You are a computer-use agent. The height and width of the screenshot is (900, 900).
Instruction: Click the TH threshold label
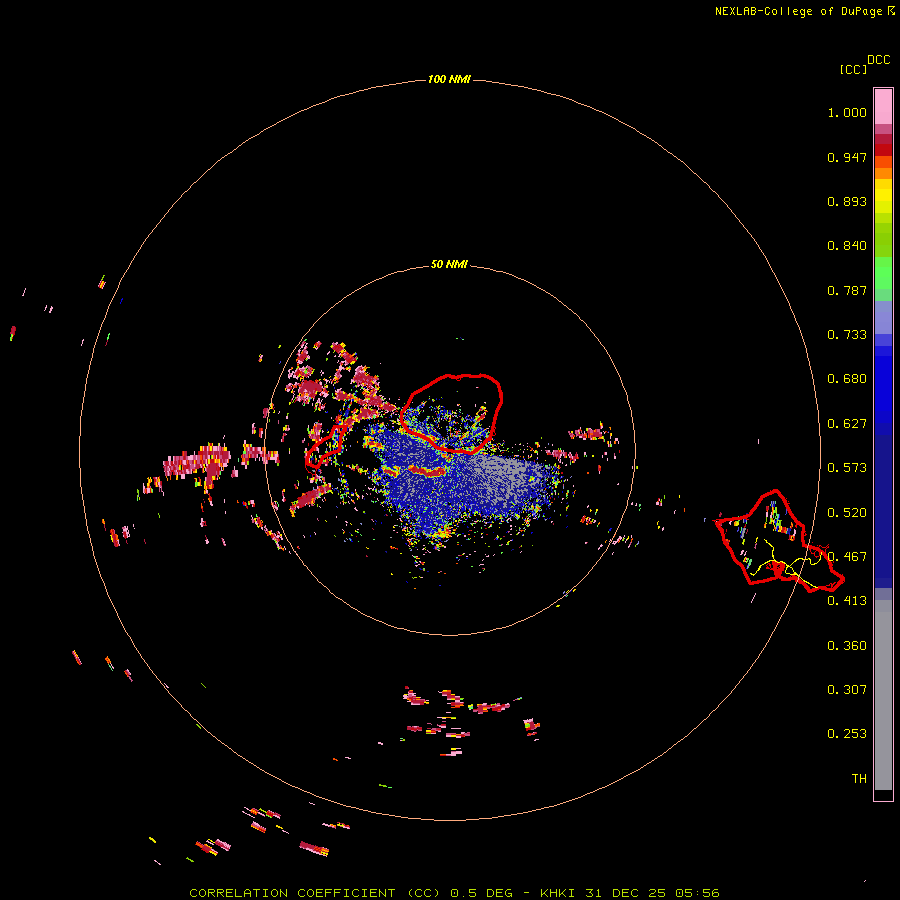859,778
